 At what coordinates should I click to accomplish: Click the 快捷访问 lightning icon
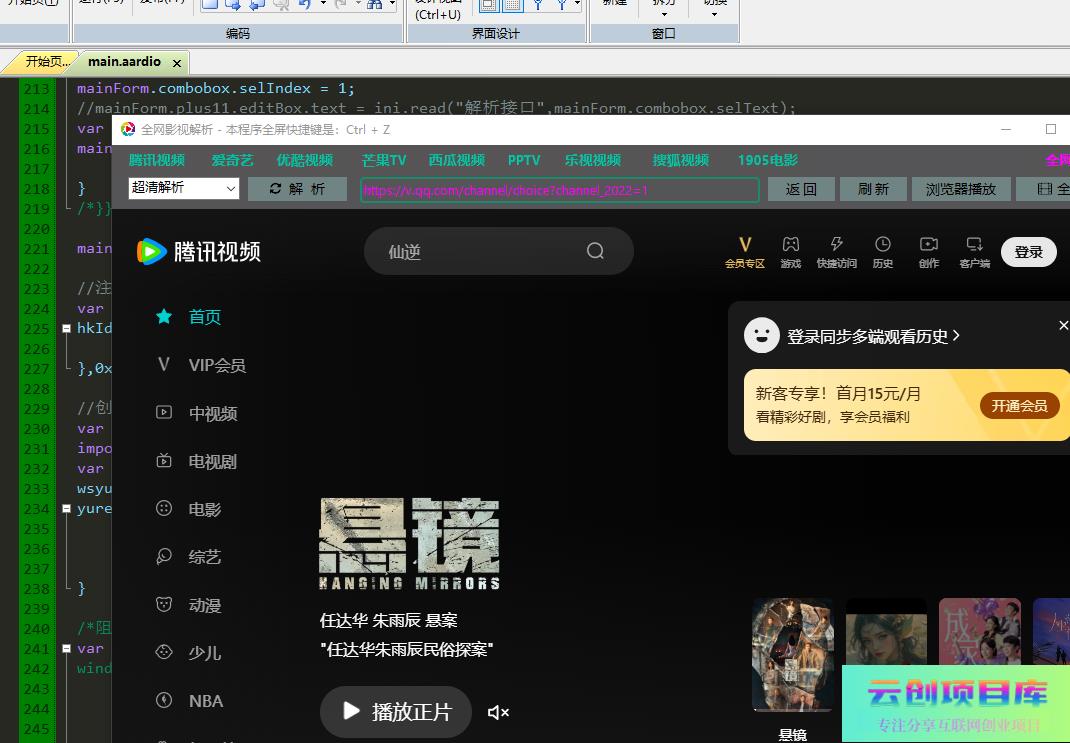(836, 245)
